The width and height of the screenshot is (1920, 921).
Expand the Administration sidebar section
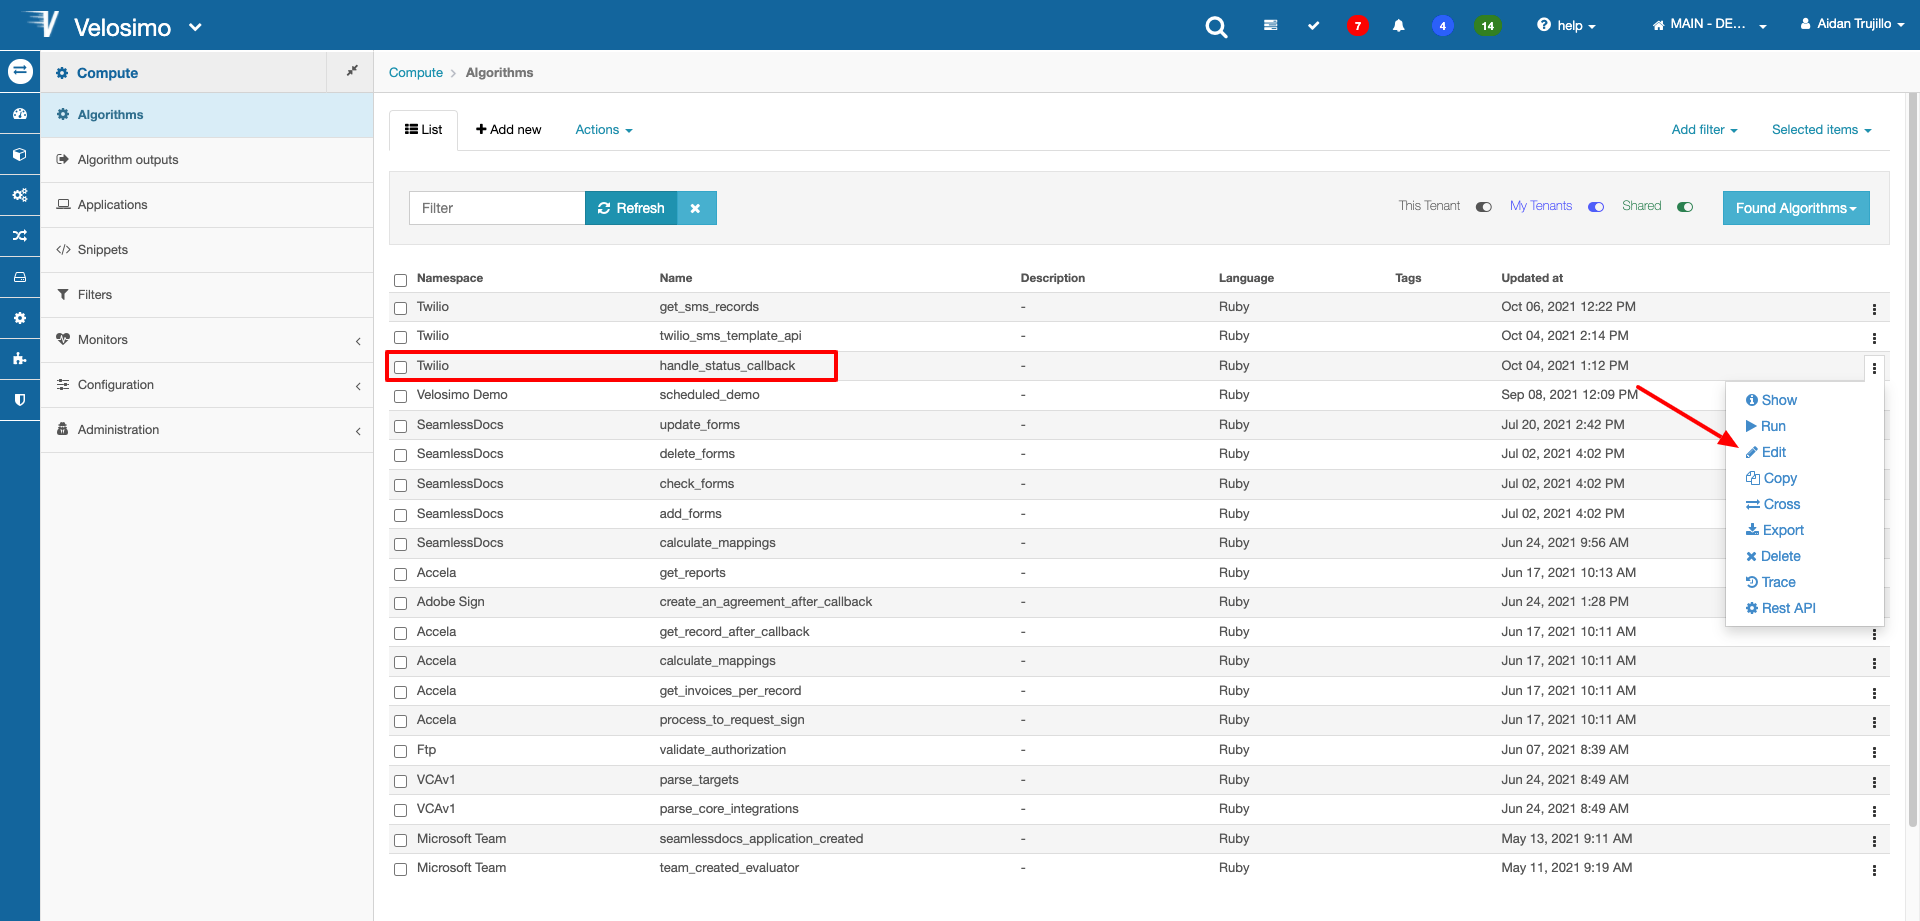(207, 430)
